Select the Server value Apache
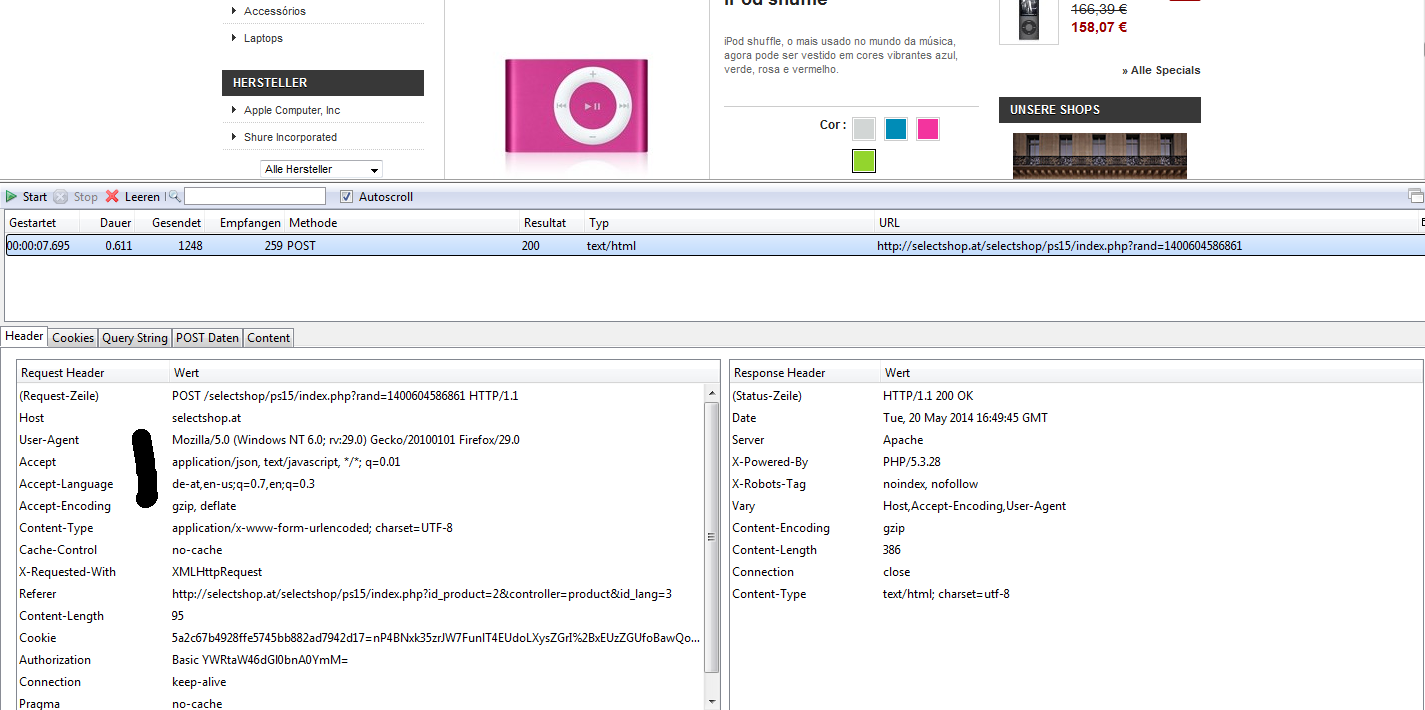 coord(903,440)
